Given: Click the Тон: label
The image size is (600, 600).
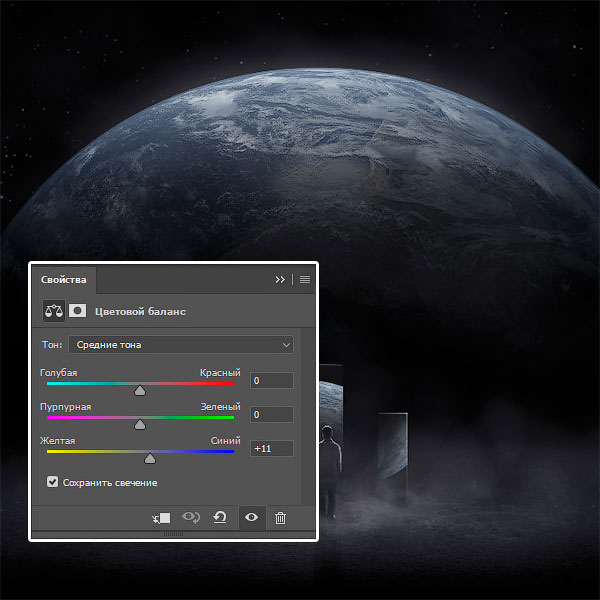Looking at the screenshot, I should pyautogui.click(x=52, y=345).
